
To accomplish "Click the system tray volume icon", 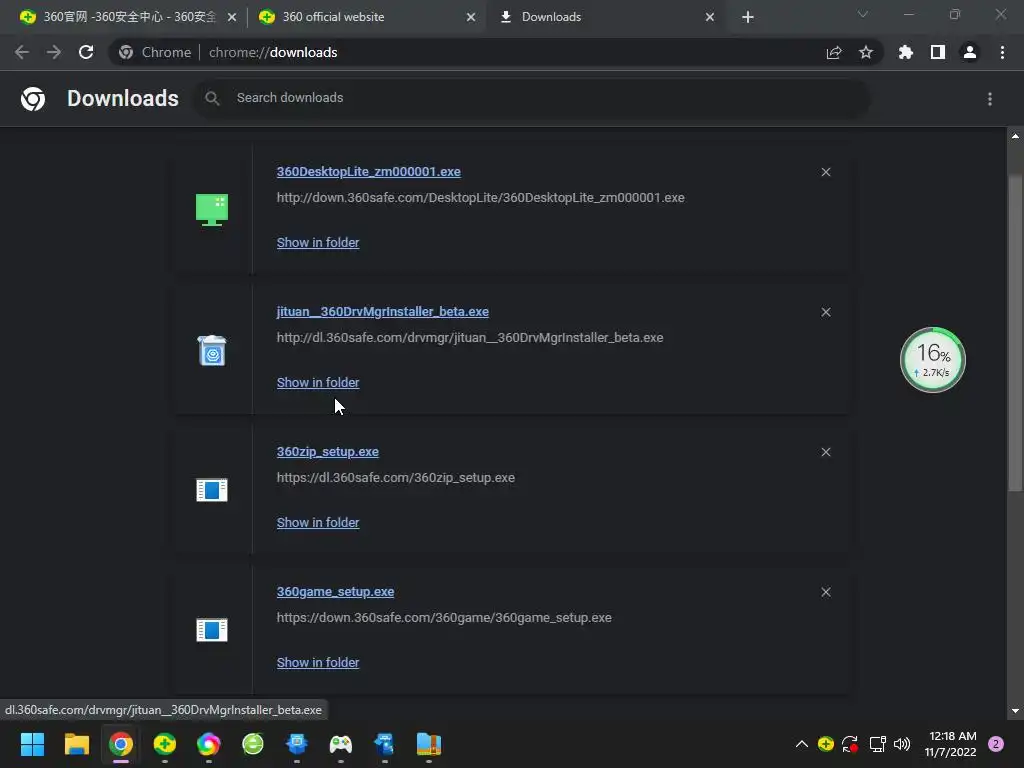I will point(902,744).
